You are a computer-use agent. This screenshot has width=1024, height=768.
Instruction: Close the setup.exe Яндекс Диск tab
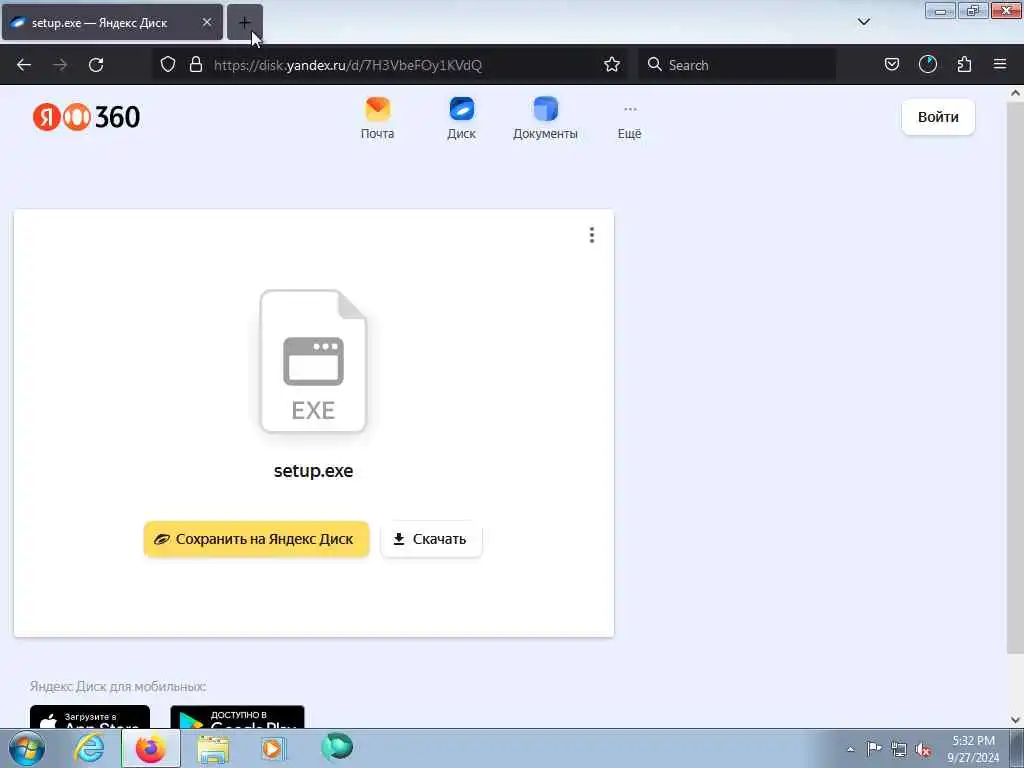(207, 22)
